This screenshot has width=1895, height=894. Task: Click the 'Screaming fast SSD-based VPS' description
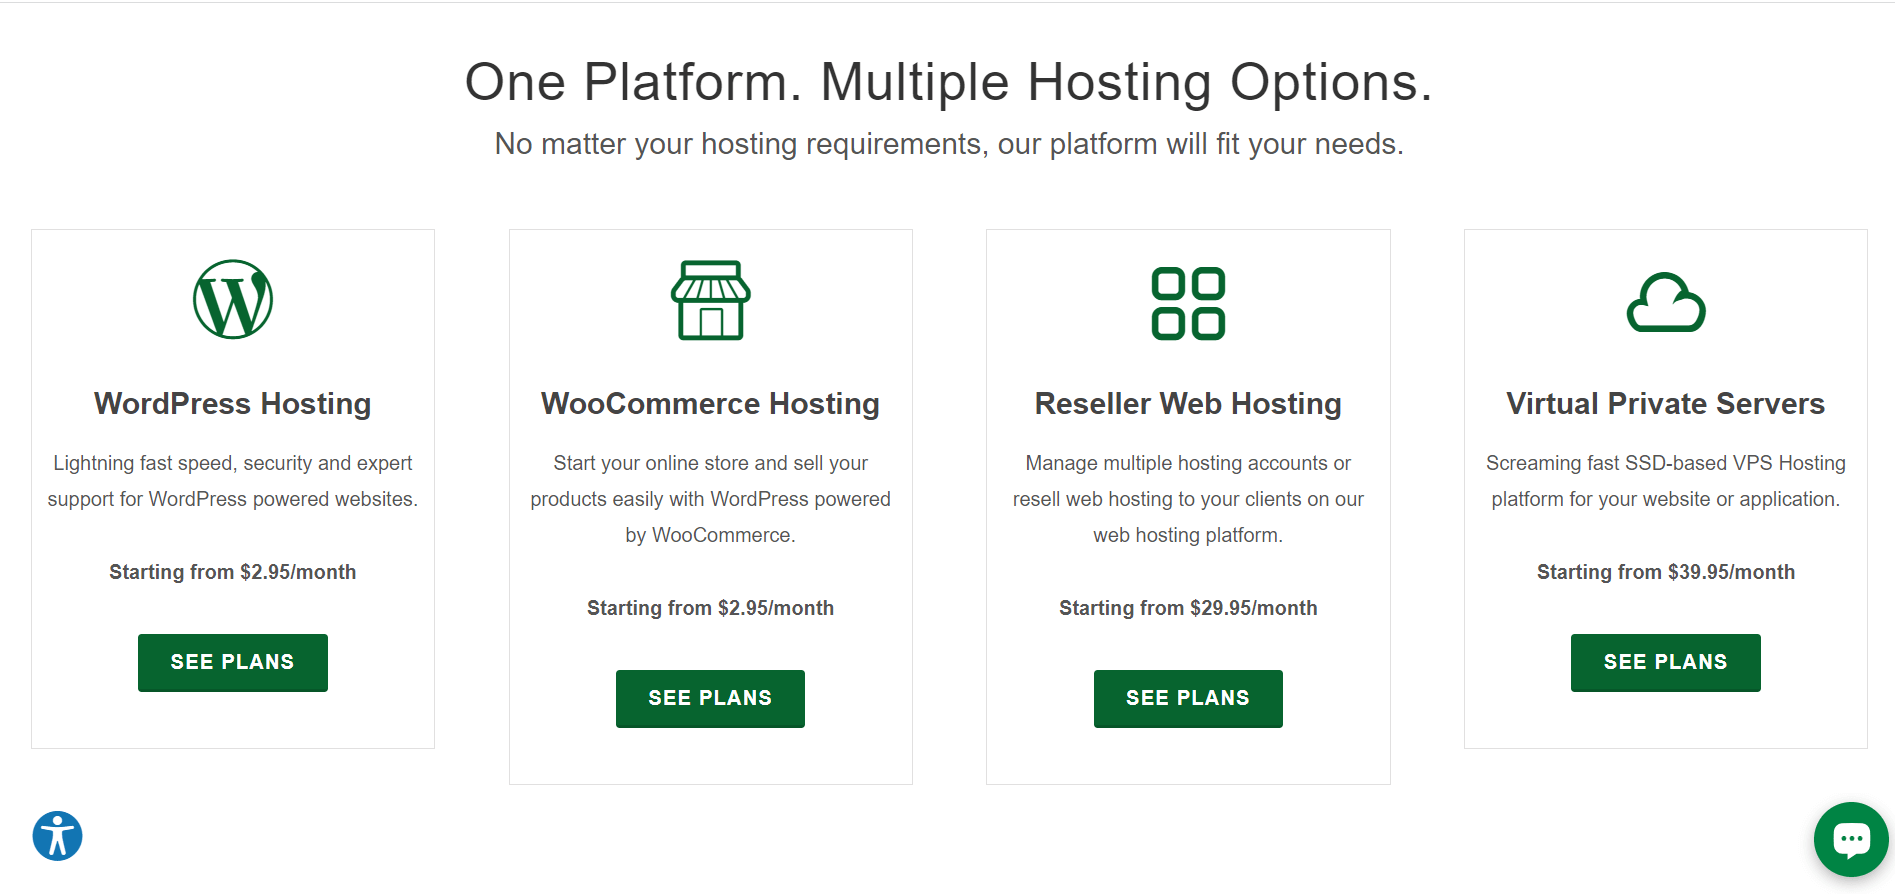(x=1666, y=481)
